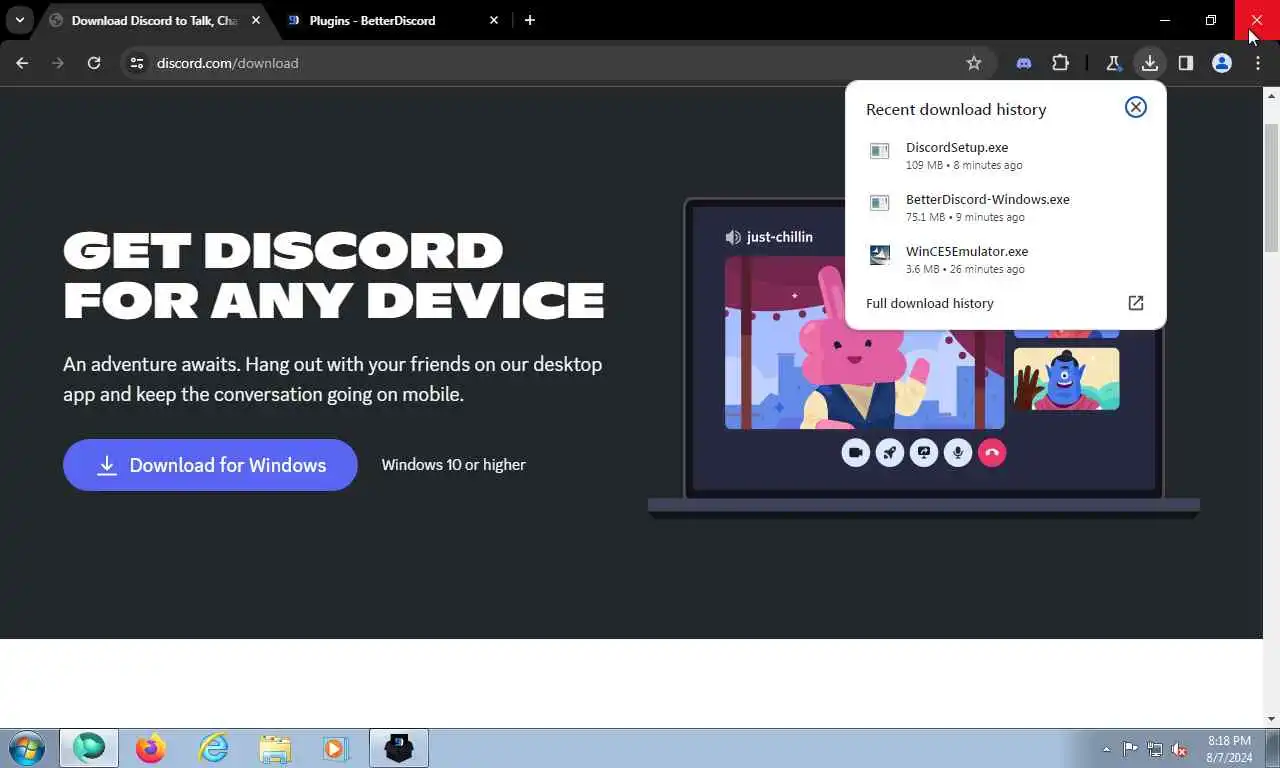Open the Chrome Labs flask icon
The width and height of the screenshot is (1280, 768).
[x=1113, y=63]
